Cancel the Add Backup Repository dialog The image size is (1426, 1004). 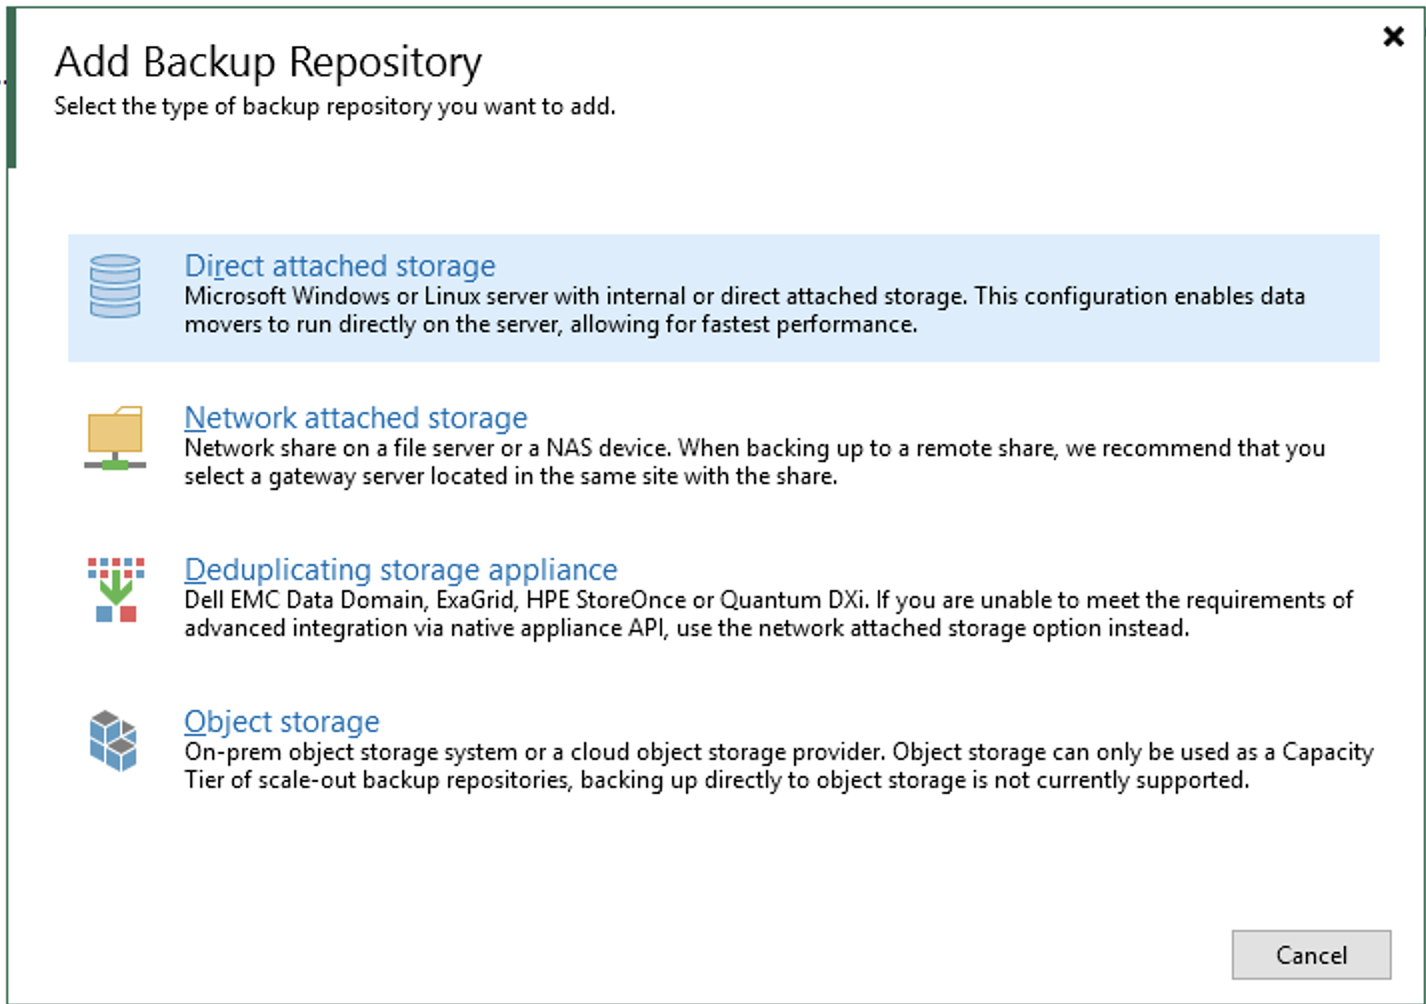[x=1311, y=955]
